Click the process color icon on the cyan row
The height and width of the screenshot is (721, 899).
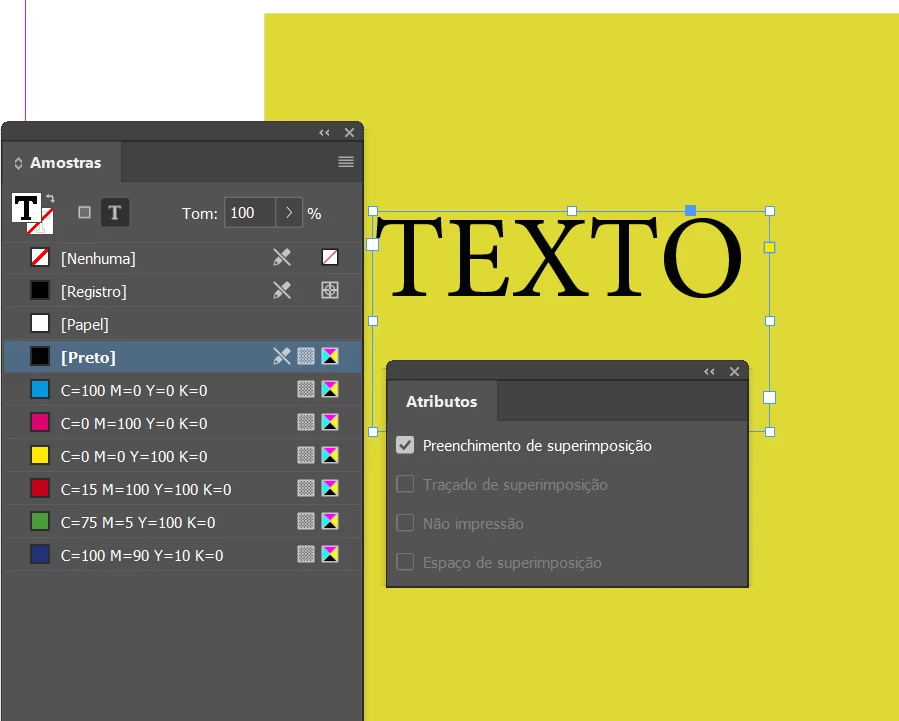(x=306, y=390)
